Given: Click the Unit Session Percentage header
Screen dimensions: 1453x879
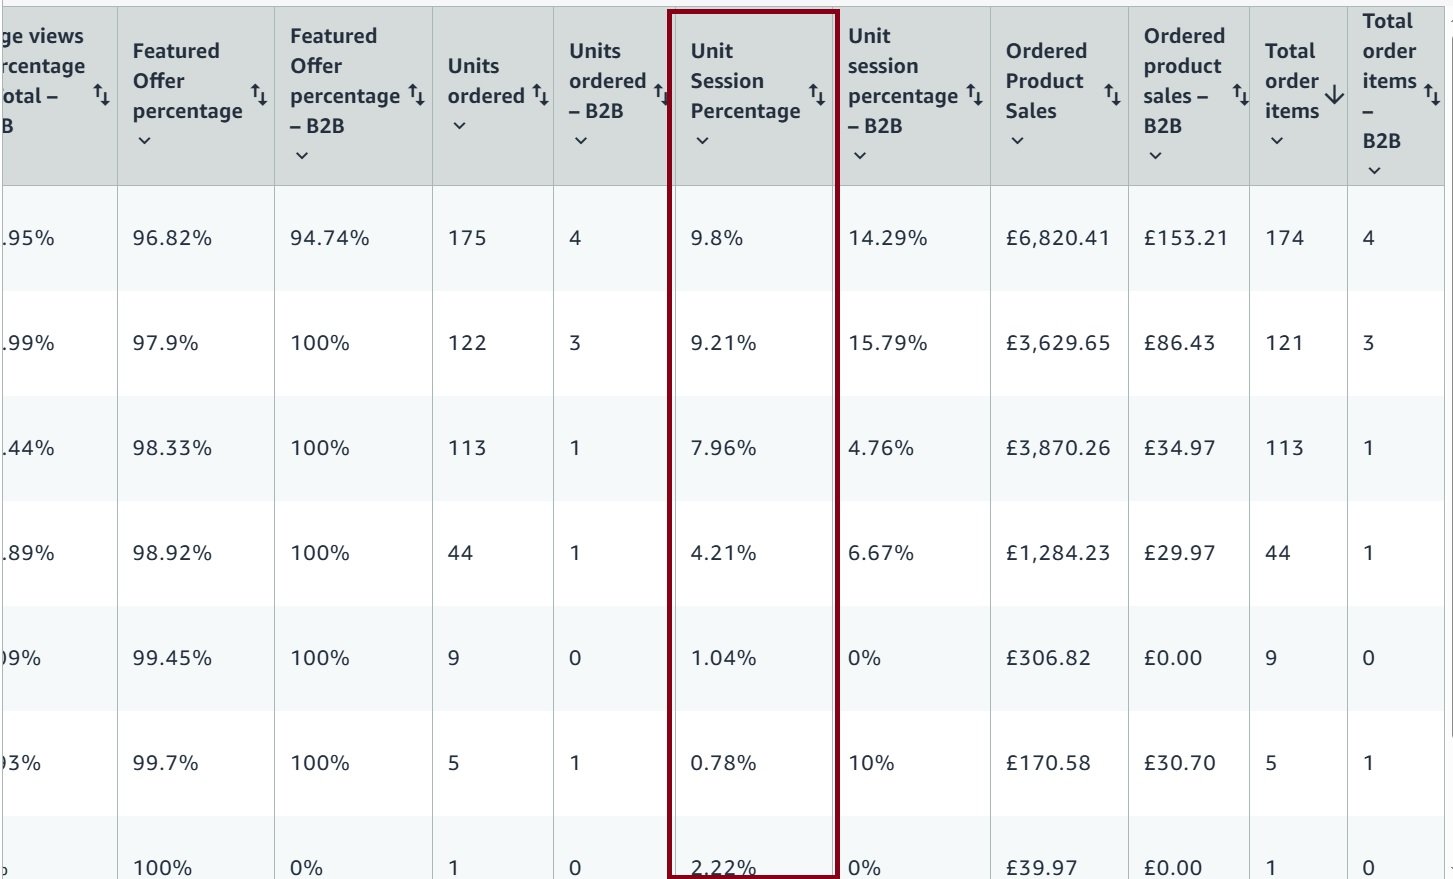Looking at the screenshot, I should (x=745, y=81).
